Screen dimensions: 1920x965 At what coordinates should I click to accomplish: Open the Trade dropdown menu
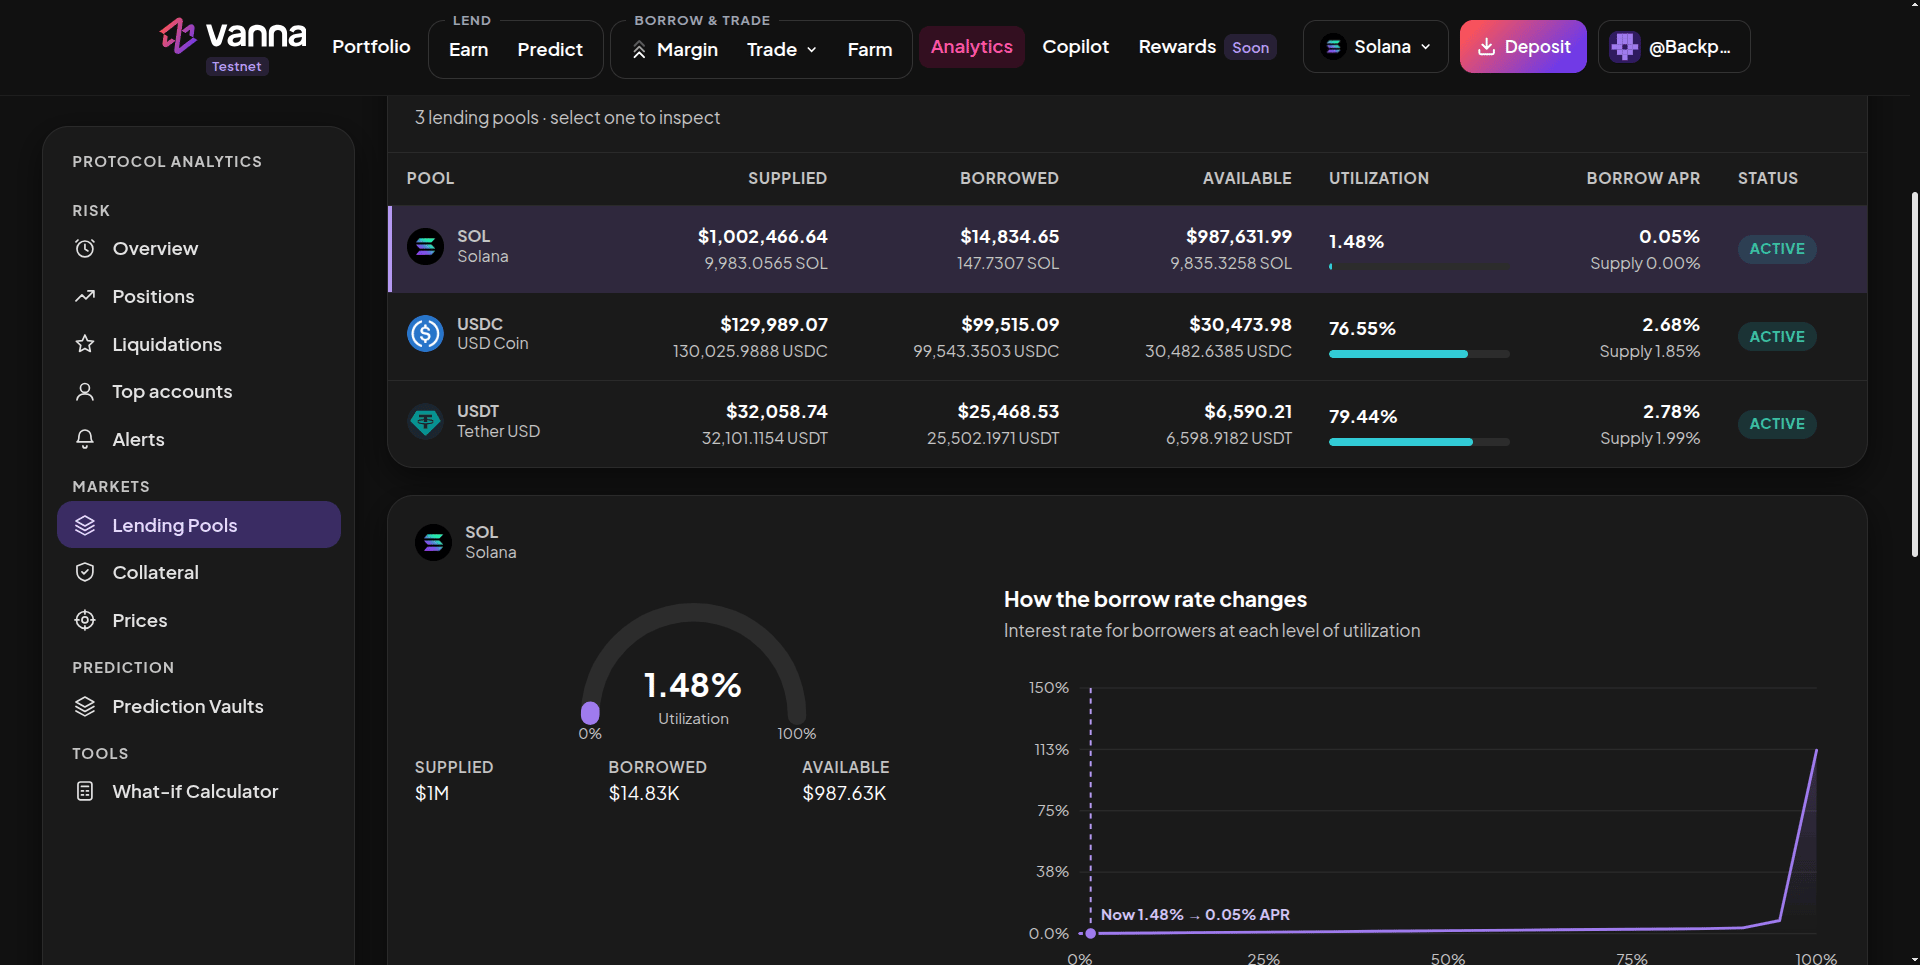click(x=782, y=49)
